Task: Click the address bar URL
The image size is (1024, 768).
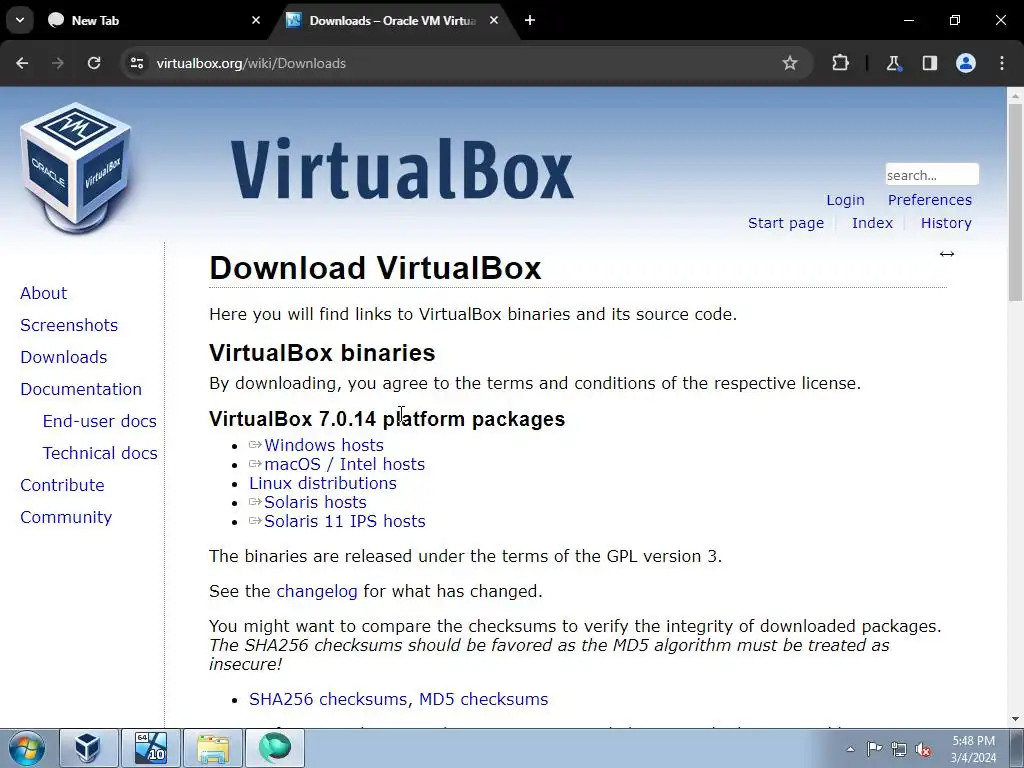Action: (x=251, y=63)
